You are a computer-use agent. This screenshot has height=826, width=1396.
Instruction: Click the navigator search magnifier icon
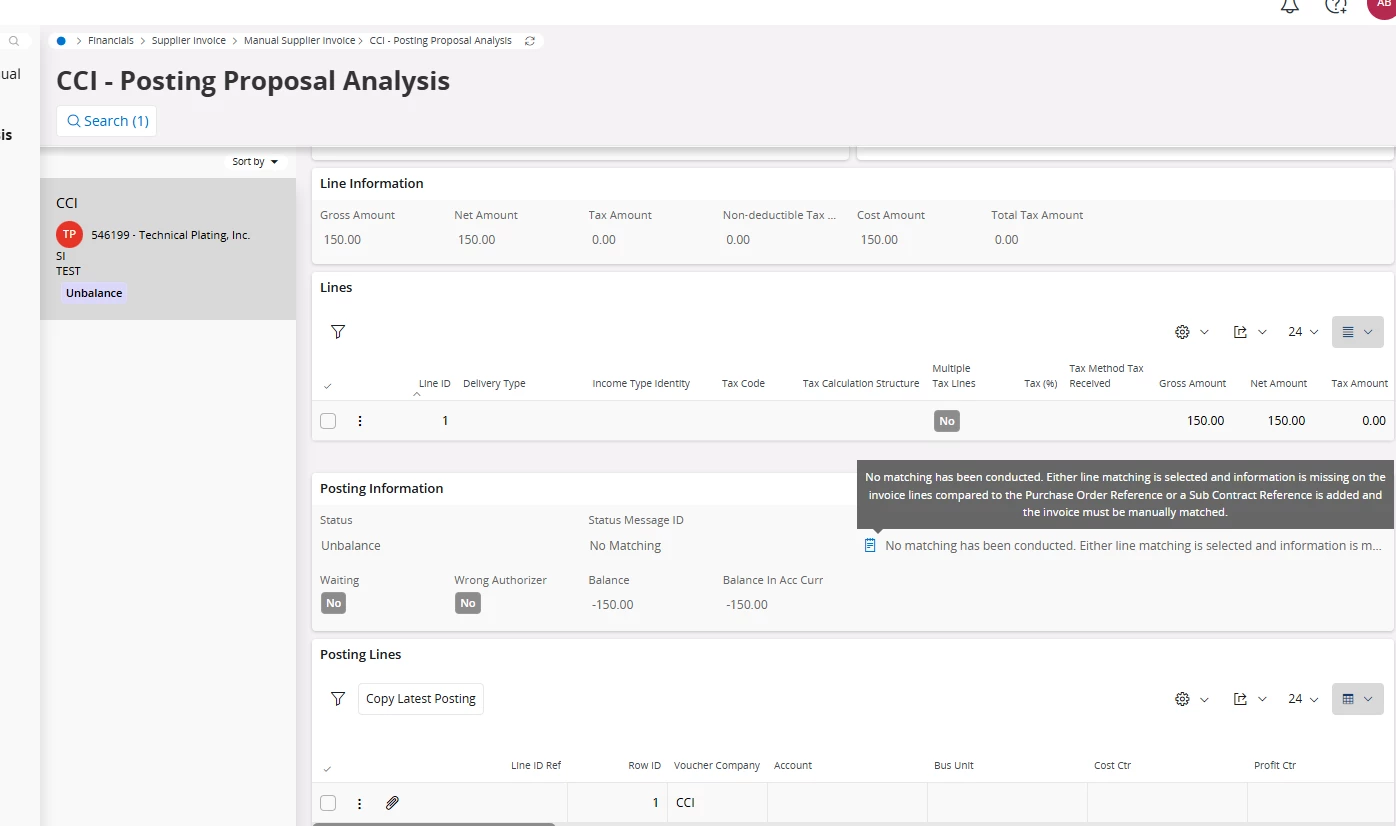click(x=14, y=41)
